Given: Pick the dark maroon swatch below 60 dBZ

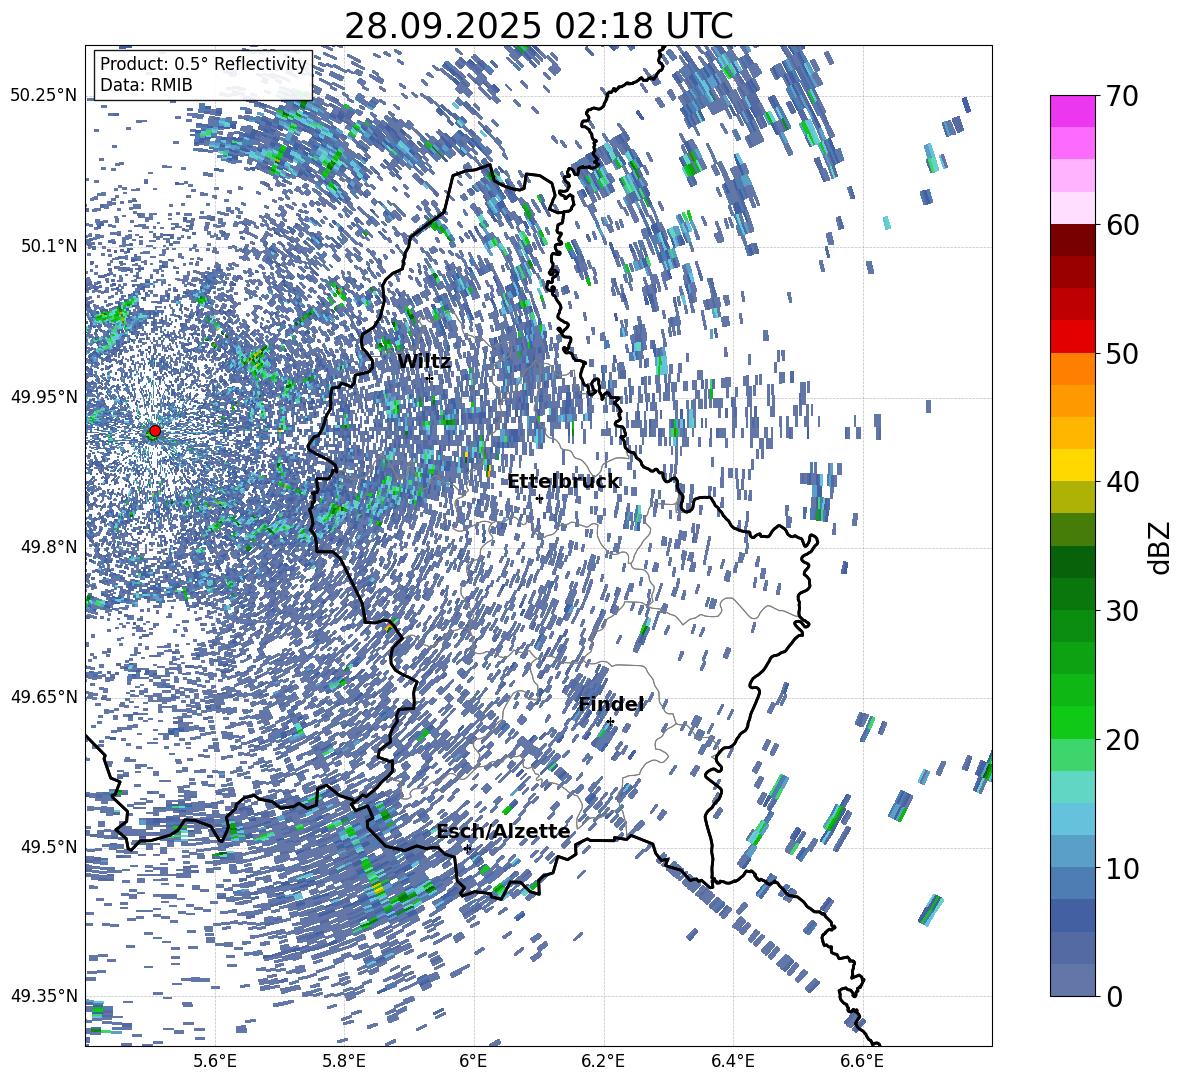Looking at the screenshot, I should click(x=1072, y=240).
